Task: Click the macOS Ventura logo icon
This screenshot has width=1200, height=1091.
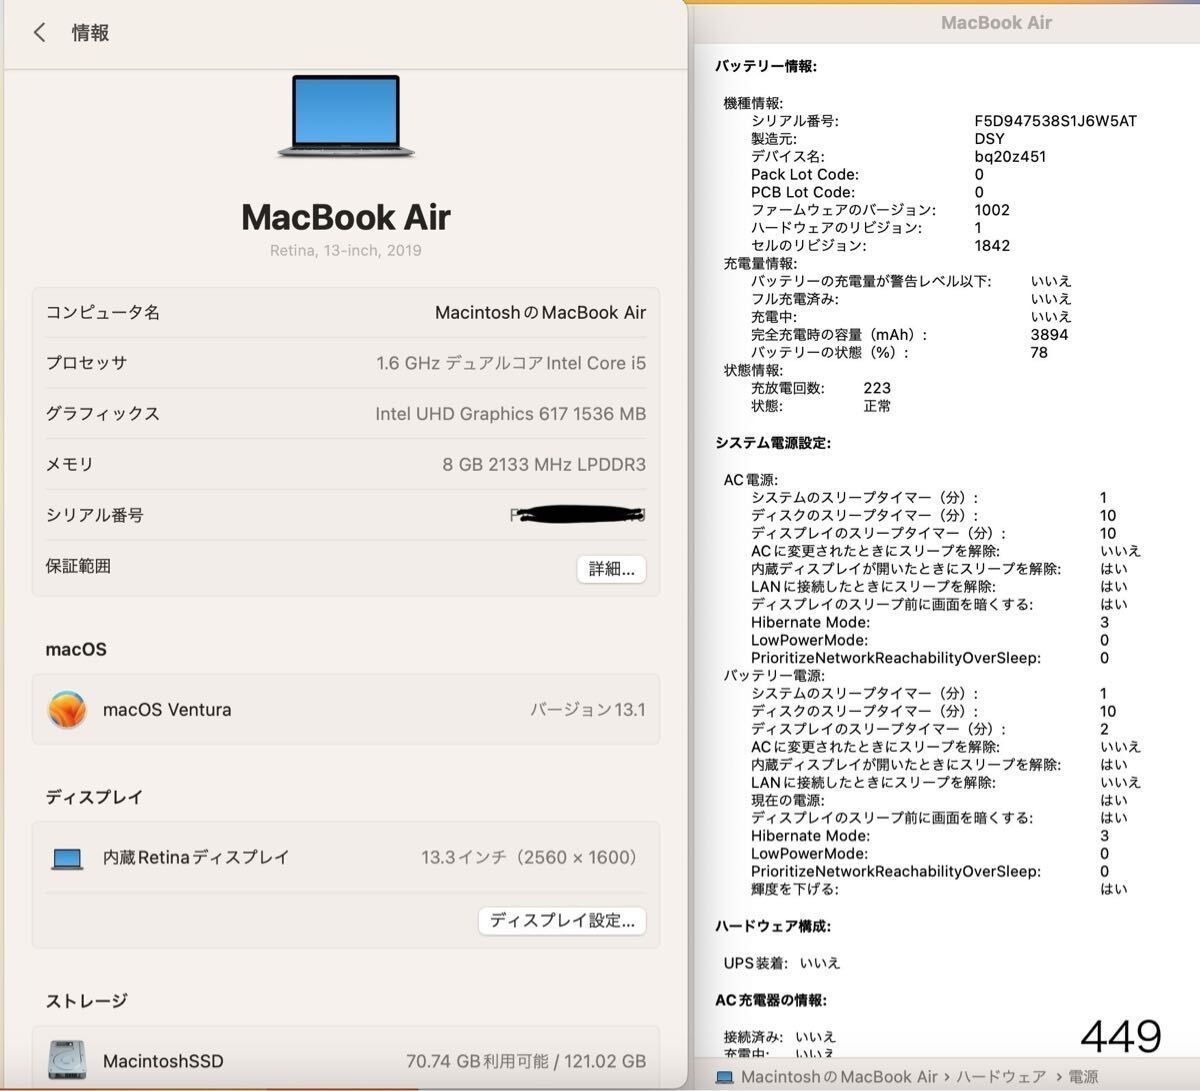Action: [67, 709]
